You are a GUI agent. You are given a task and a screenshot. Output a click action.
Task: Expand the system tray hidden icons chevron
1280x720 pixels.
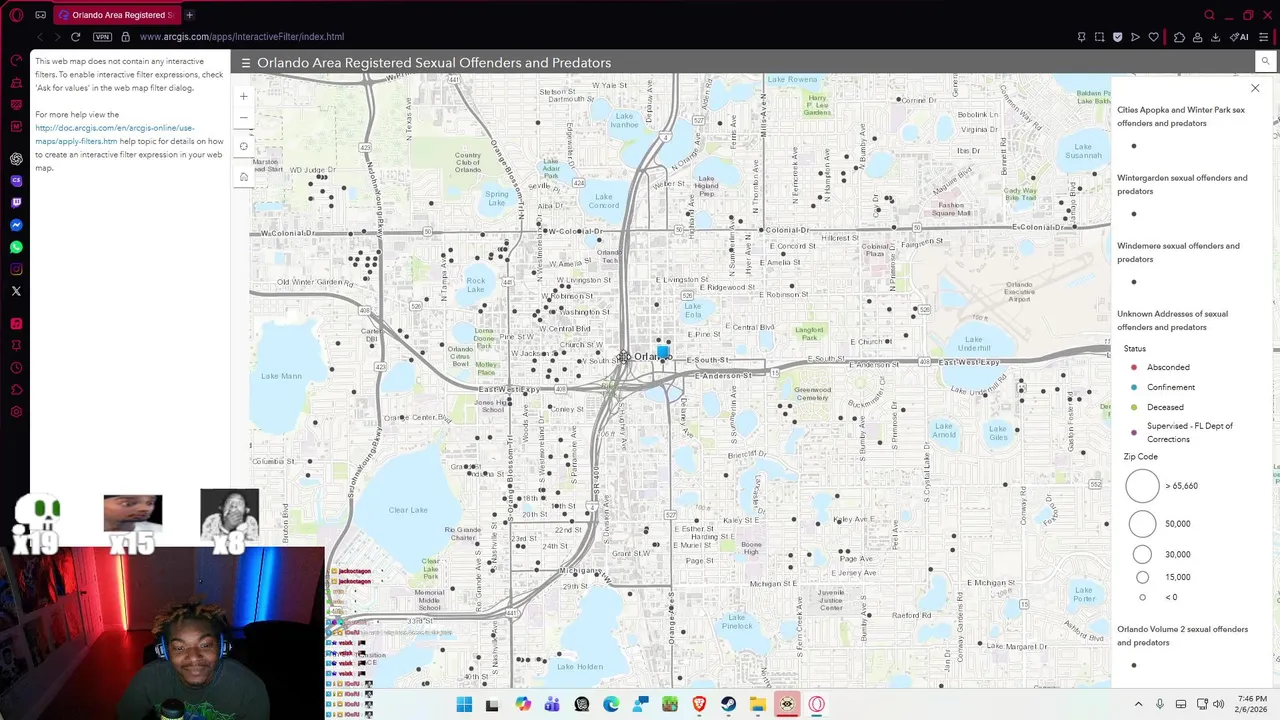[1138, 705]
